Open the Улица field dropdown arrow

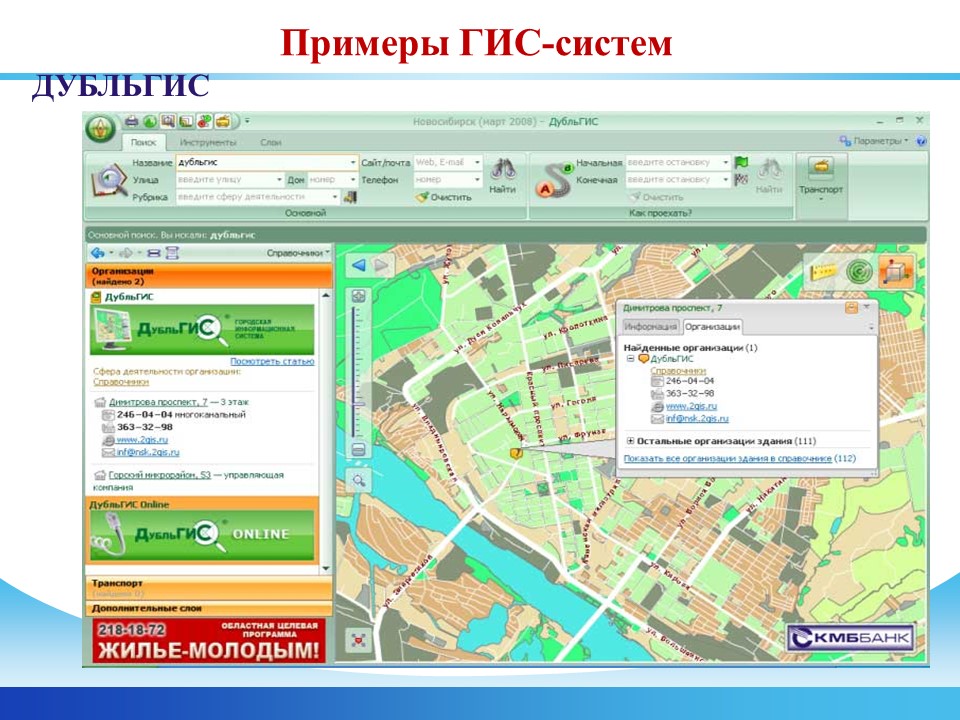(279, 180)
